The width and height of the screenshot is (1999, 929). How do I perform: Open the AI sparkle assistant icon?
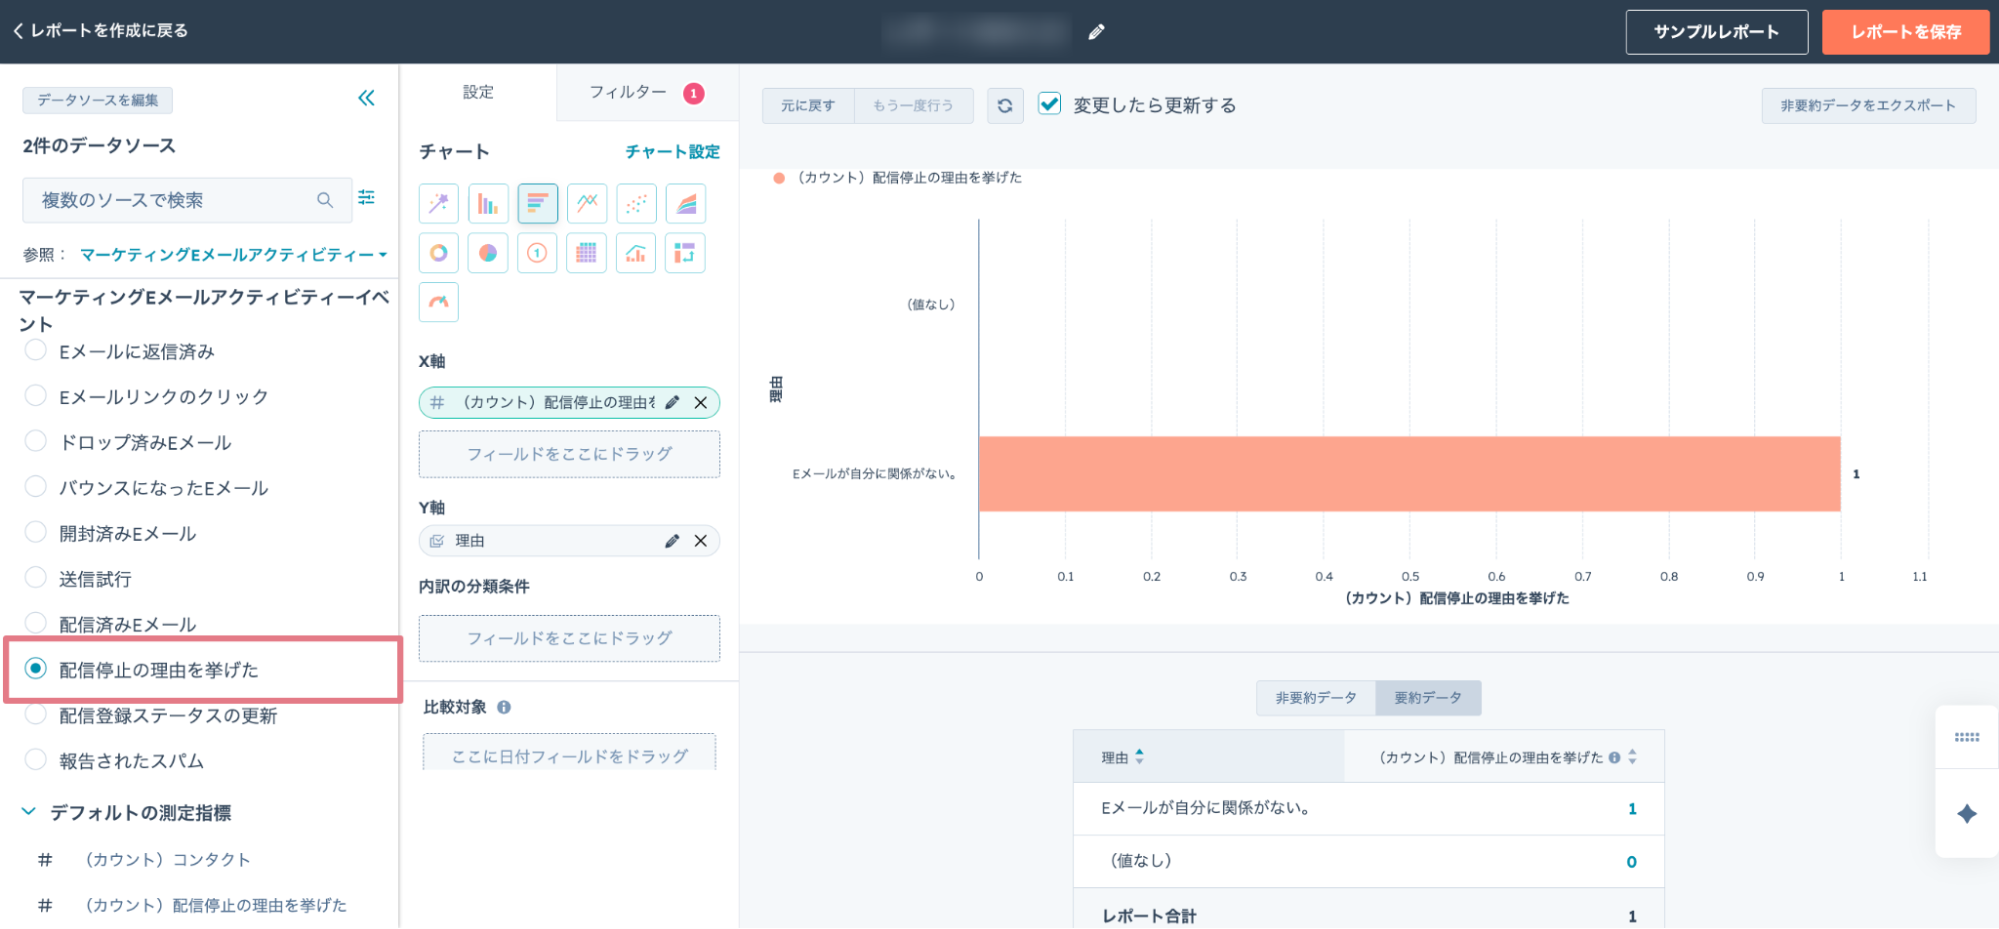pyautogui.click(x=1967, y=814)
